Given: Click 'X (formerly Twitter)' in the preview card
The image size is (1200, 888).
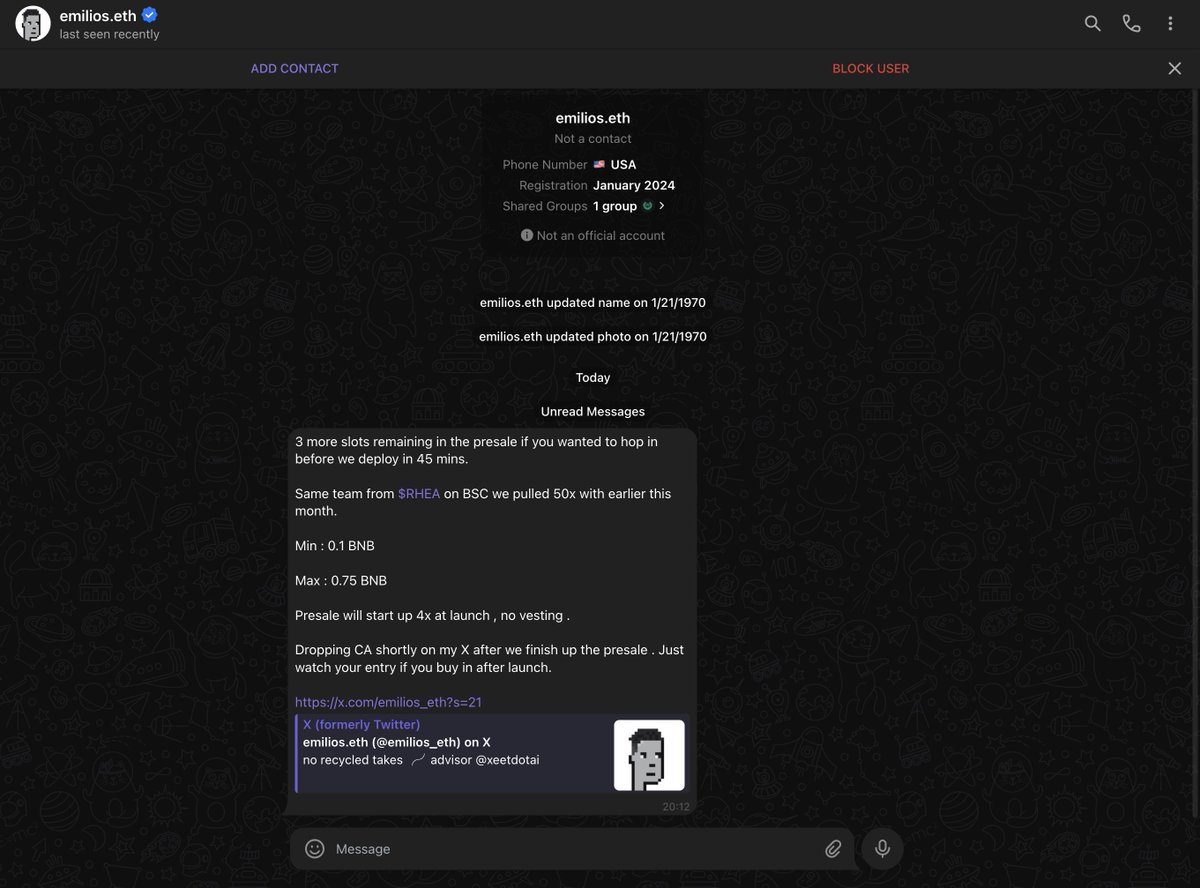Looking at the screenshot, I should coord(361,724).
